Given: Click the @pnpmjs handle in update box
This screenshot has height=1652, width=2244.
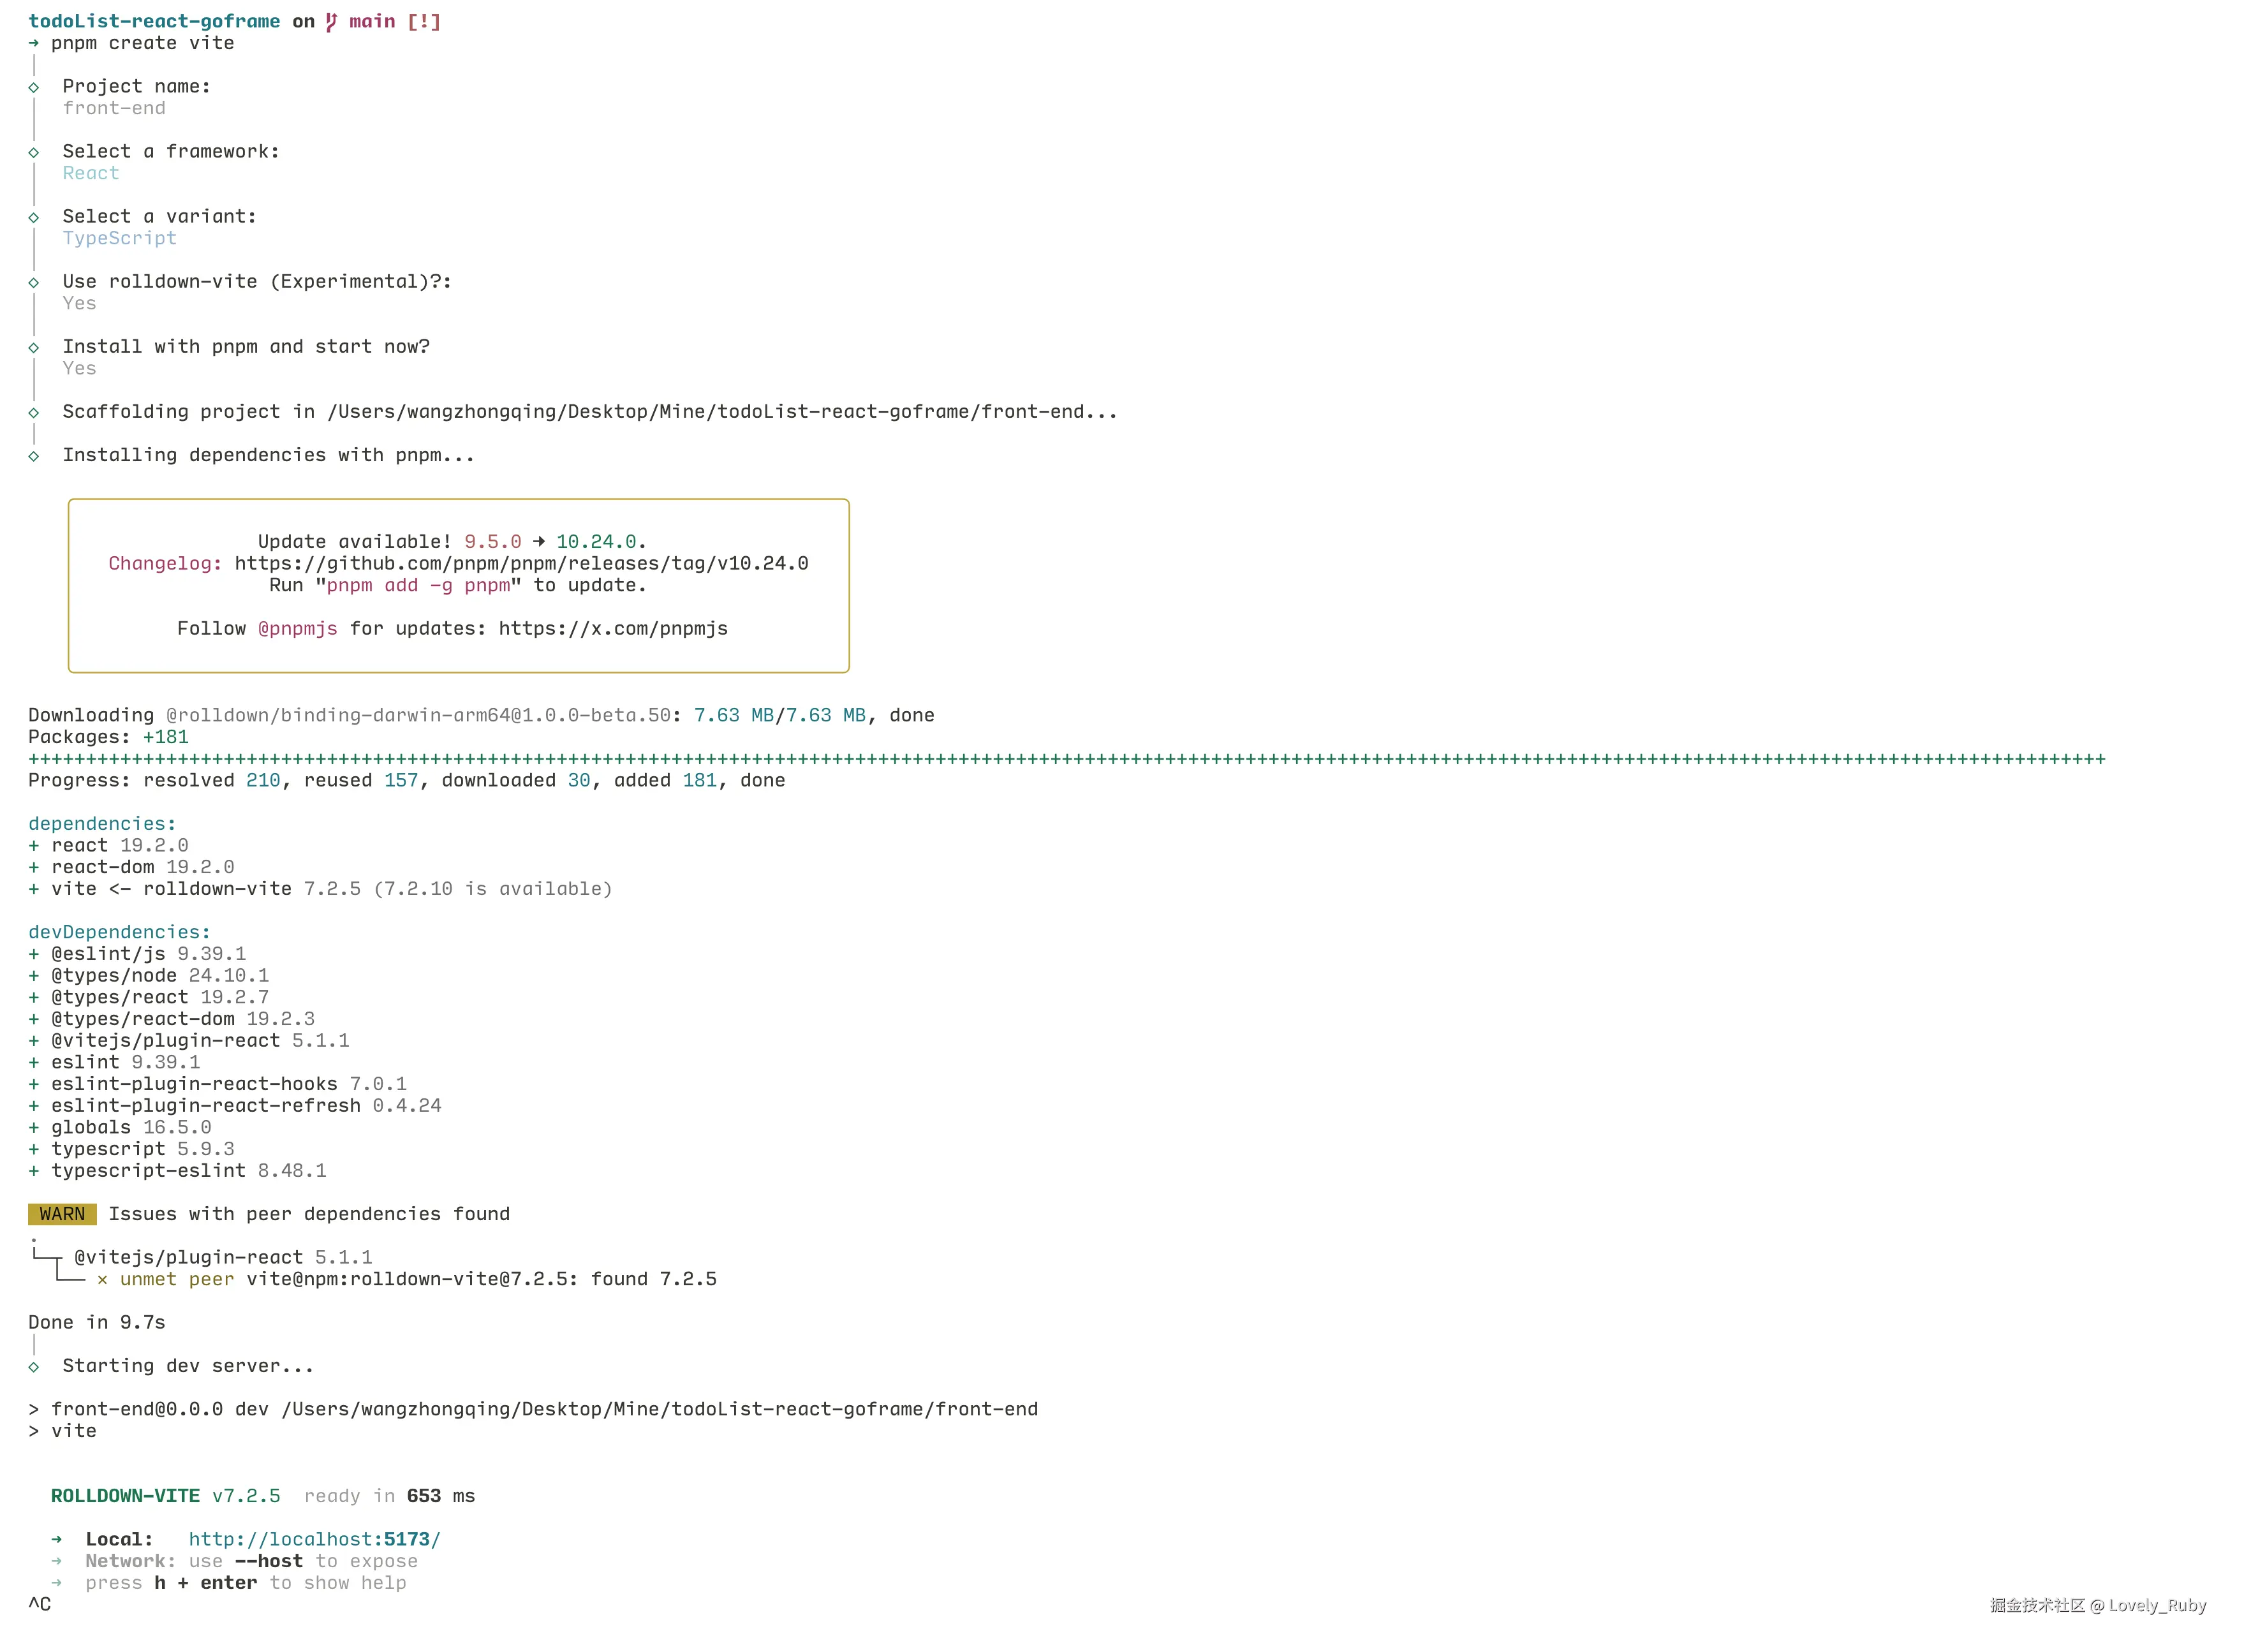Looking at the screenshot, I should tap(297, 628).
